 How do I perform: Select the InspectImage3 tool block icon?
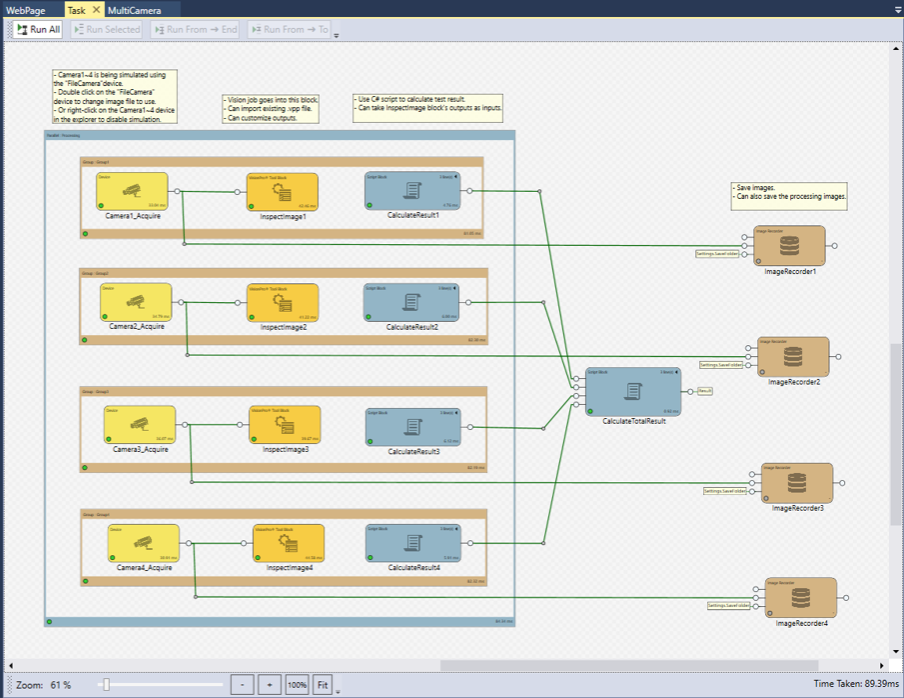coord(285,425)
